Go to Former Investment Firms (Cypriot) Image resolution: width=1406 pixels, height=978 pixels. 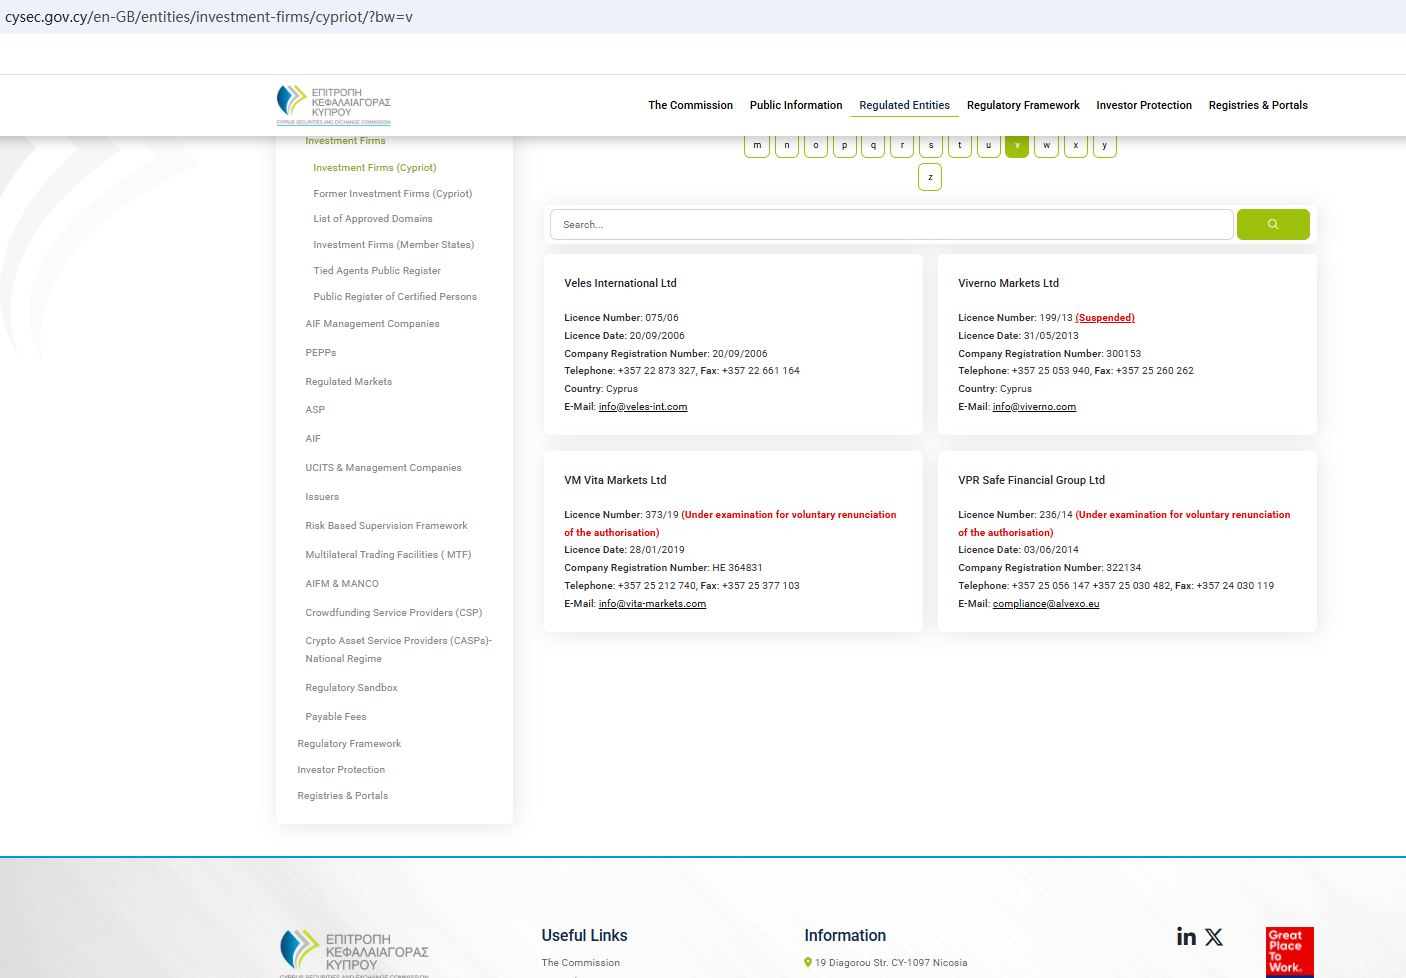tap(392, 194)
